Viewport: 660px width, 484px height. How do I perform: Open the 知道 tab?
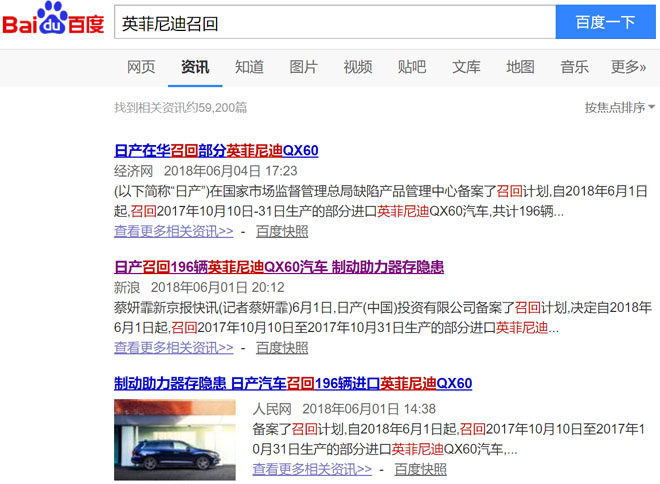coord(249,67)
